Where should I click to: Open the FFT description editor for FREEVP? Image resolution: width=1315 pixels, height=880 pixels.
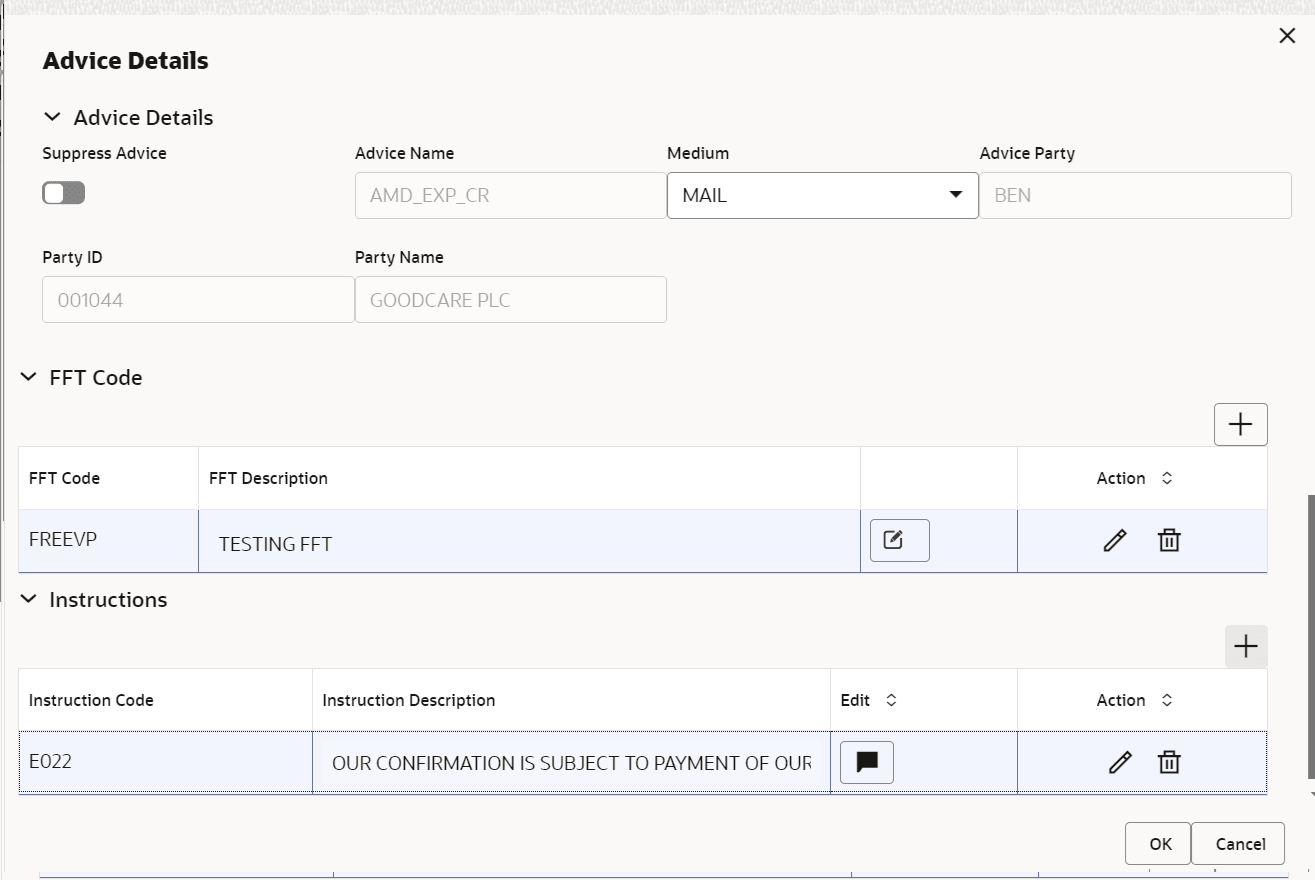[898, 539]
